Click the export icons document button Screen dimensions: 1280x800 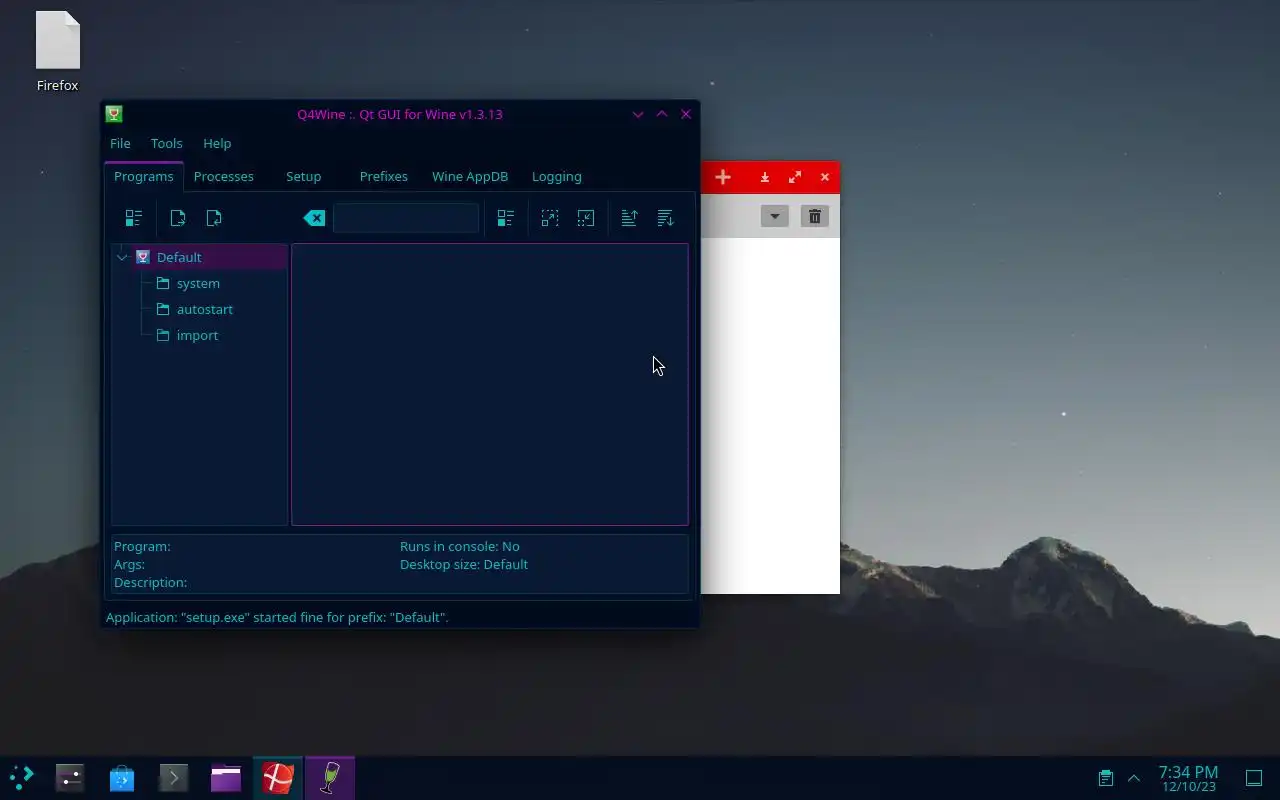[x=177, y=218]
